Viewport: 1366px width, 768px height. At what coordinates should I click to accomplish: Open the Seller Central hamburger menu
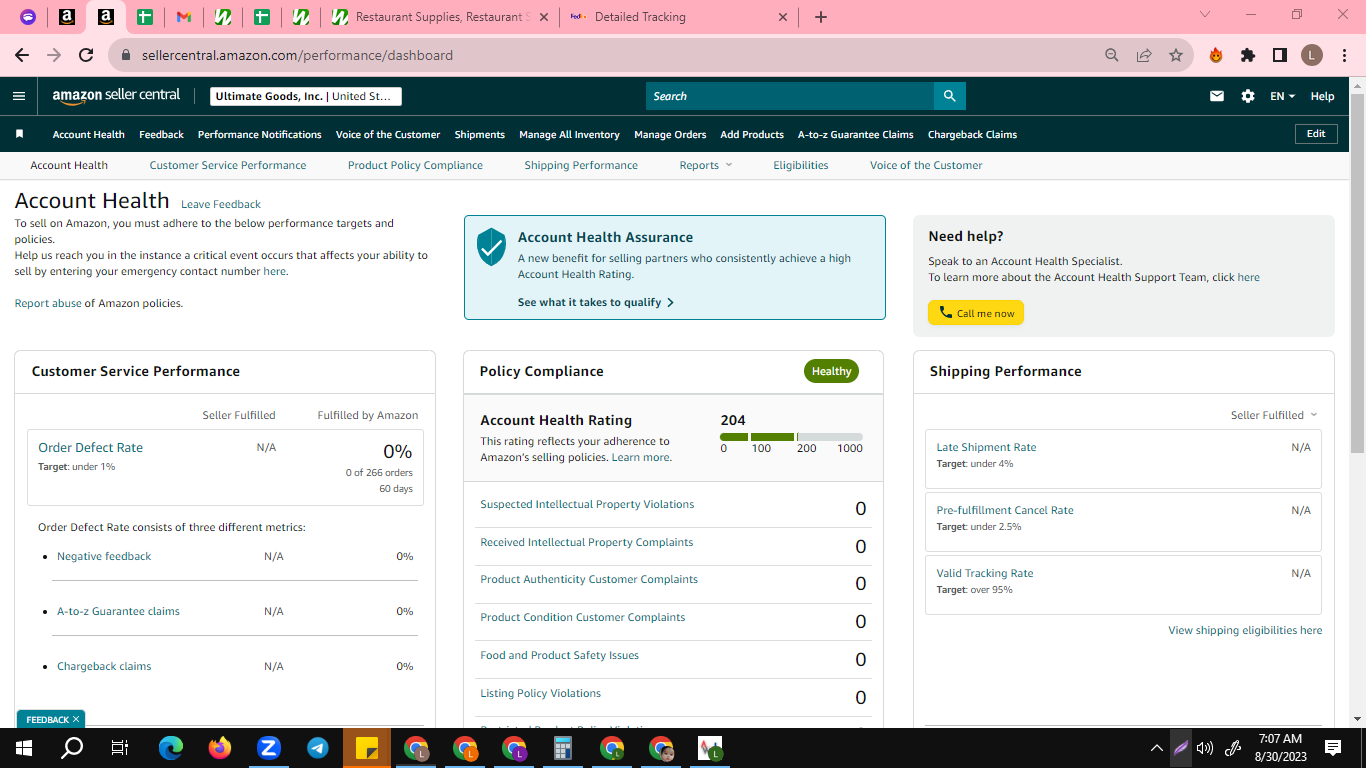click(x=19, y=96)
